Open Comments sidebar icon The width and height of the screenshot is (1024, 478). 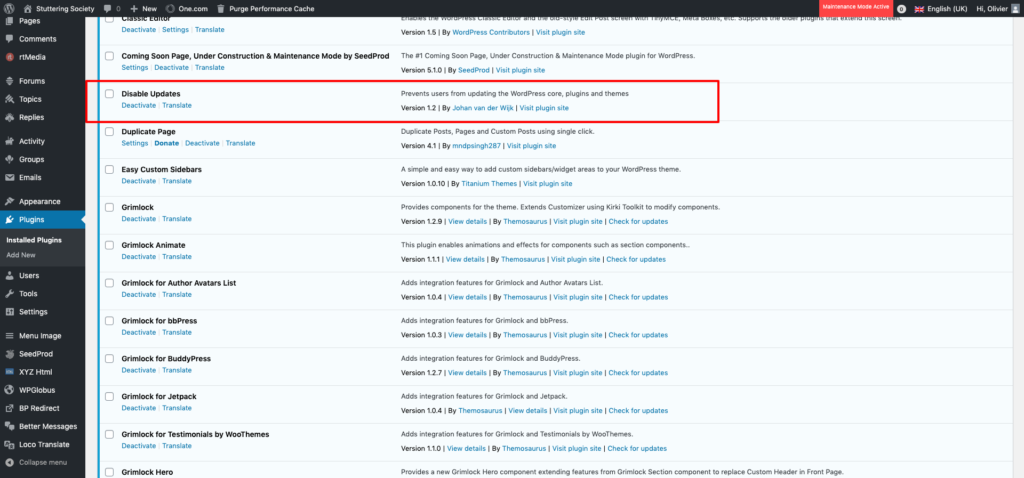9,39
